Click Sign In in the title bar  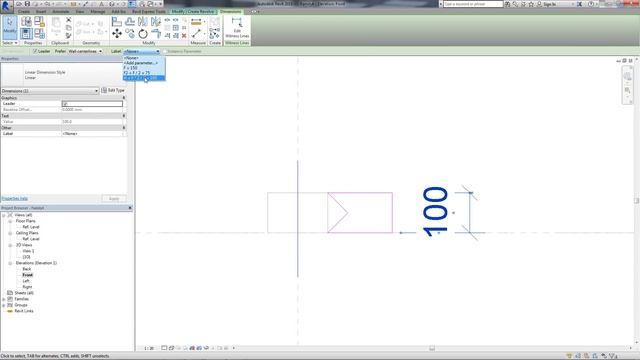[x=549, y=4]
